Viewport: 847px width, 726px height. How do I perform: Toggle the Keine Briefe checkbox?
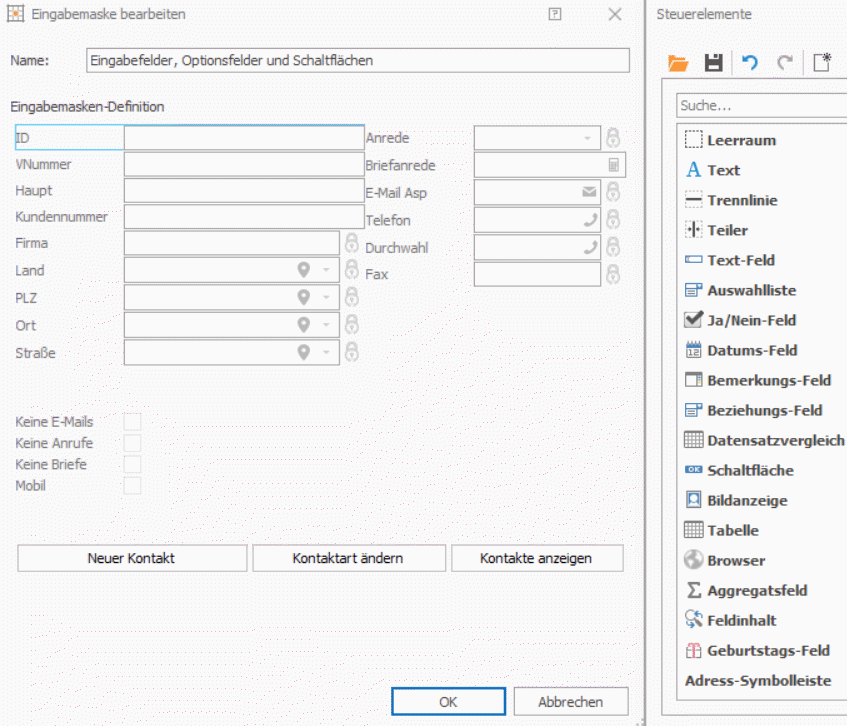coord(132,464)
